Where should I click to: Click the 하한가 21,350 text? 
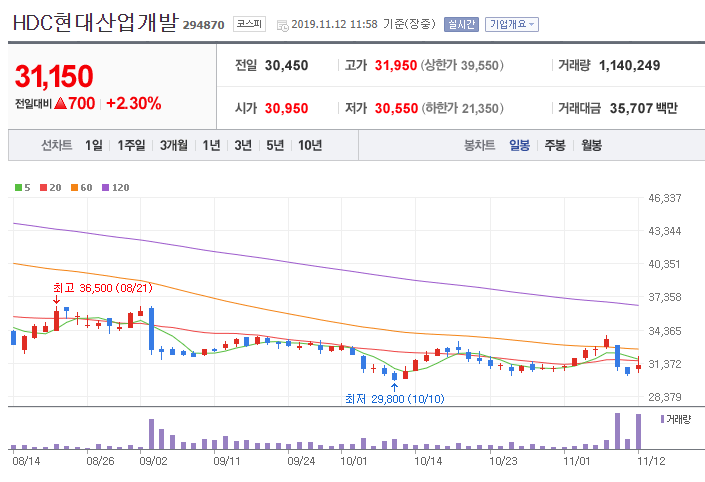(x=463, y=108)
